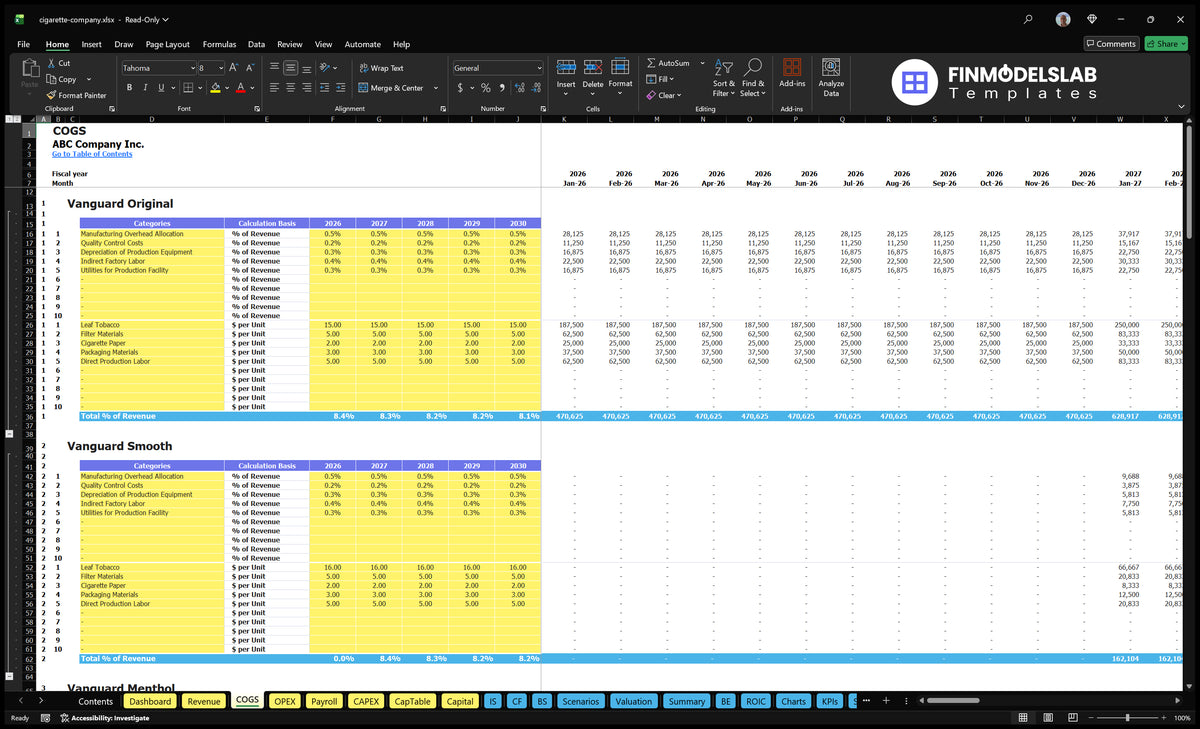Image resolution: width=1200 pixels, height=729 pixels.
Task: Click the Delete cells icon
Action: [593, 68]
